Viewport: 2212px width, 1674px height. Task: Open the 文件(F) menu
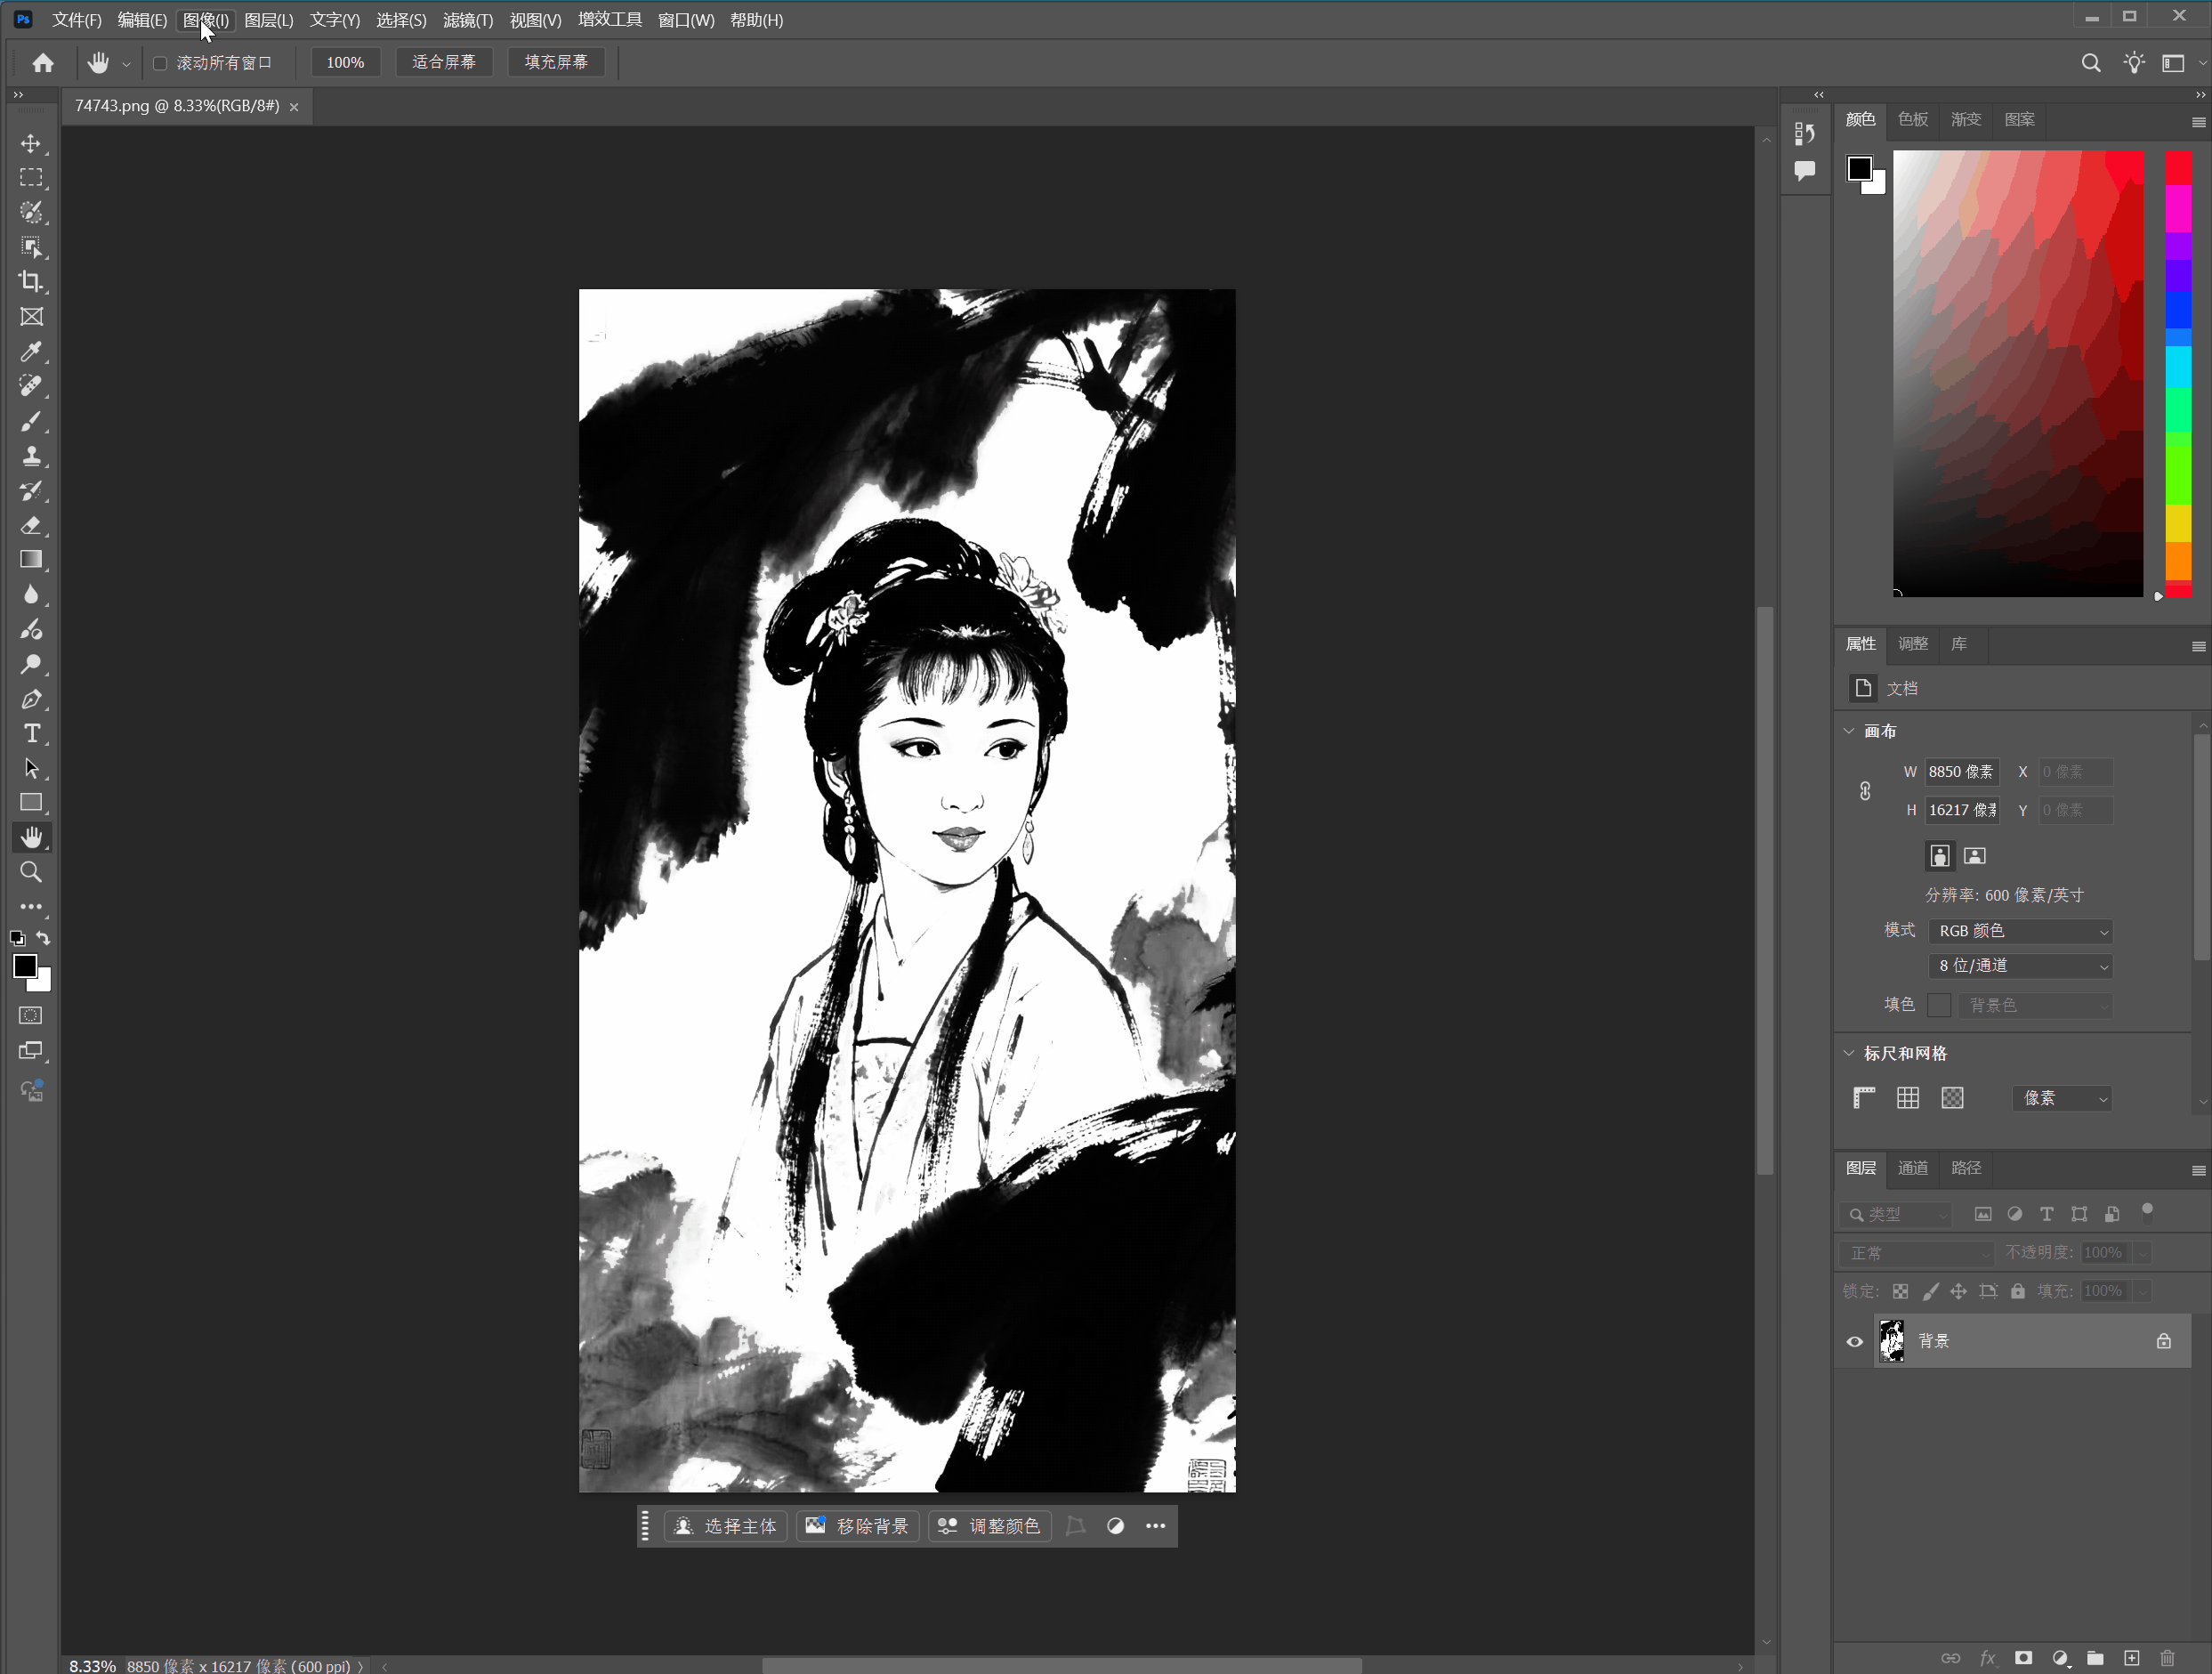(77, 20)
